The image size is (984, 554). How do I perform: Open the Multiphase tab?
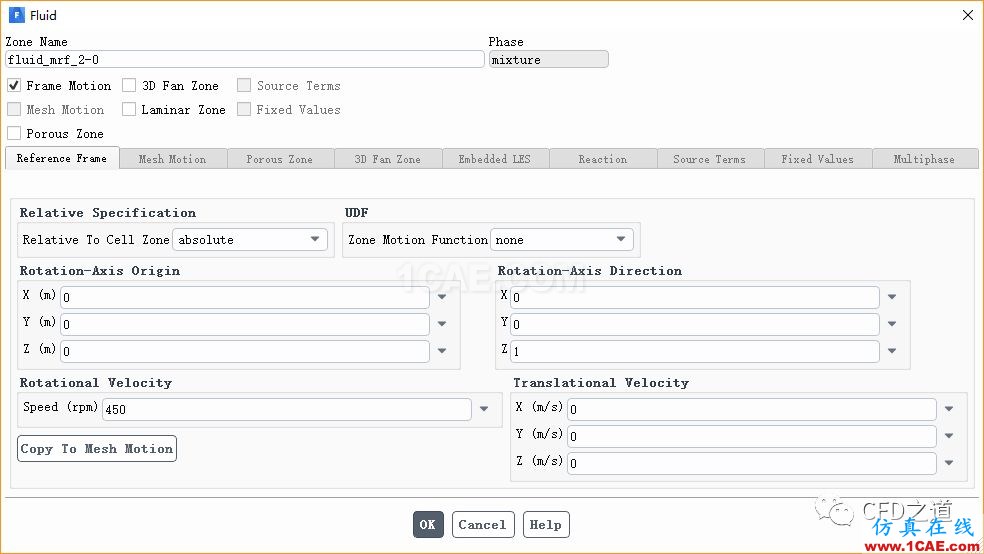coord(925,159)
